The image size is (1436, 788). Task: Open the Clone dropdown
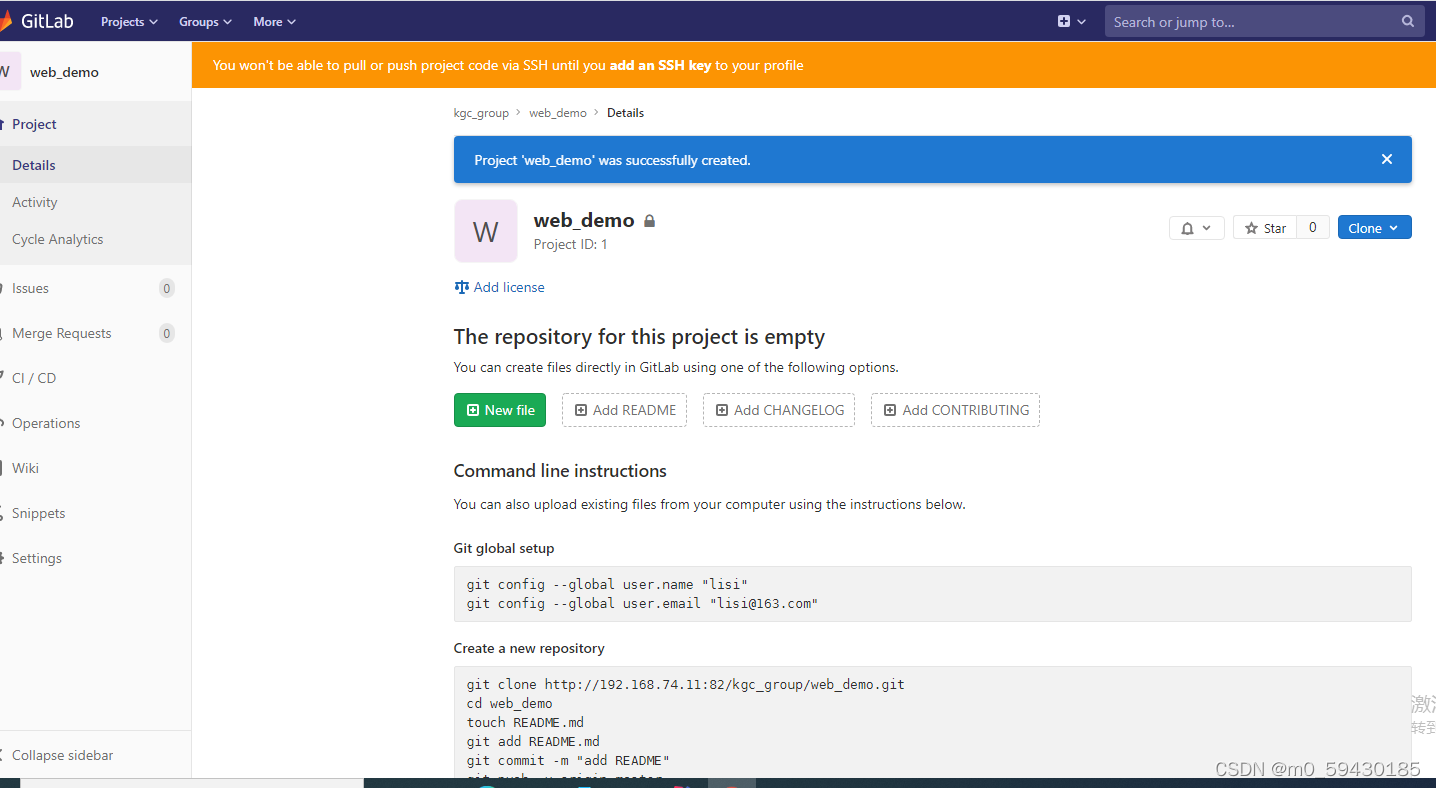tap(1374, 228)
